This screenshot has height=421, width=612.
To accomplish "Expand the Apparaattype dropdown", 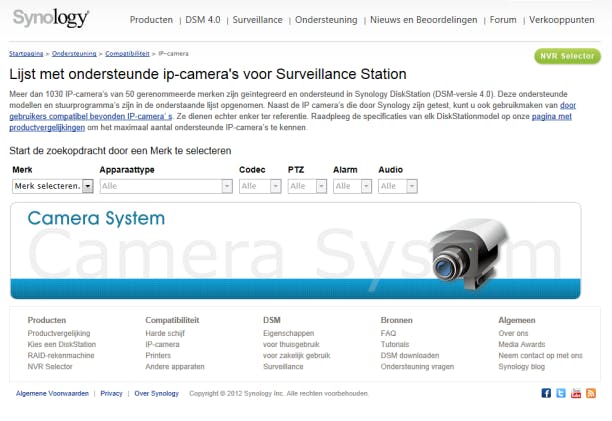I will [166, 186].
